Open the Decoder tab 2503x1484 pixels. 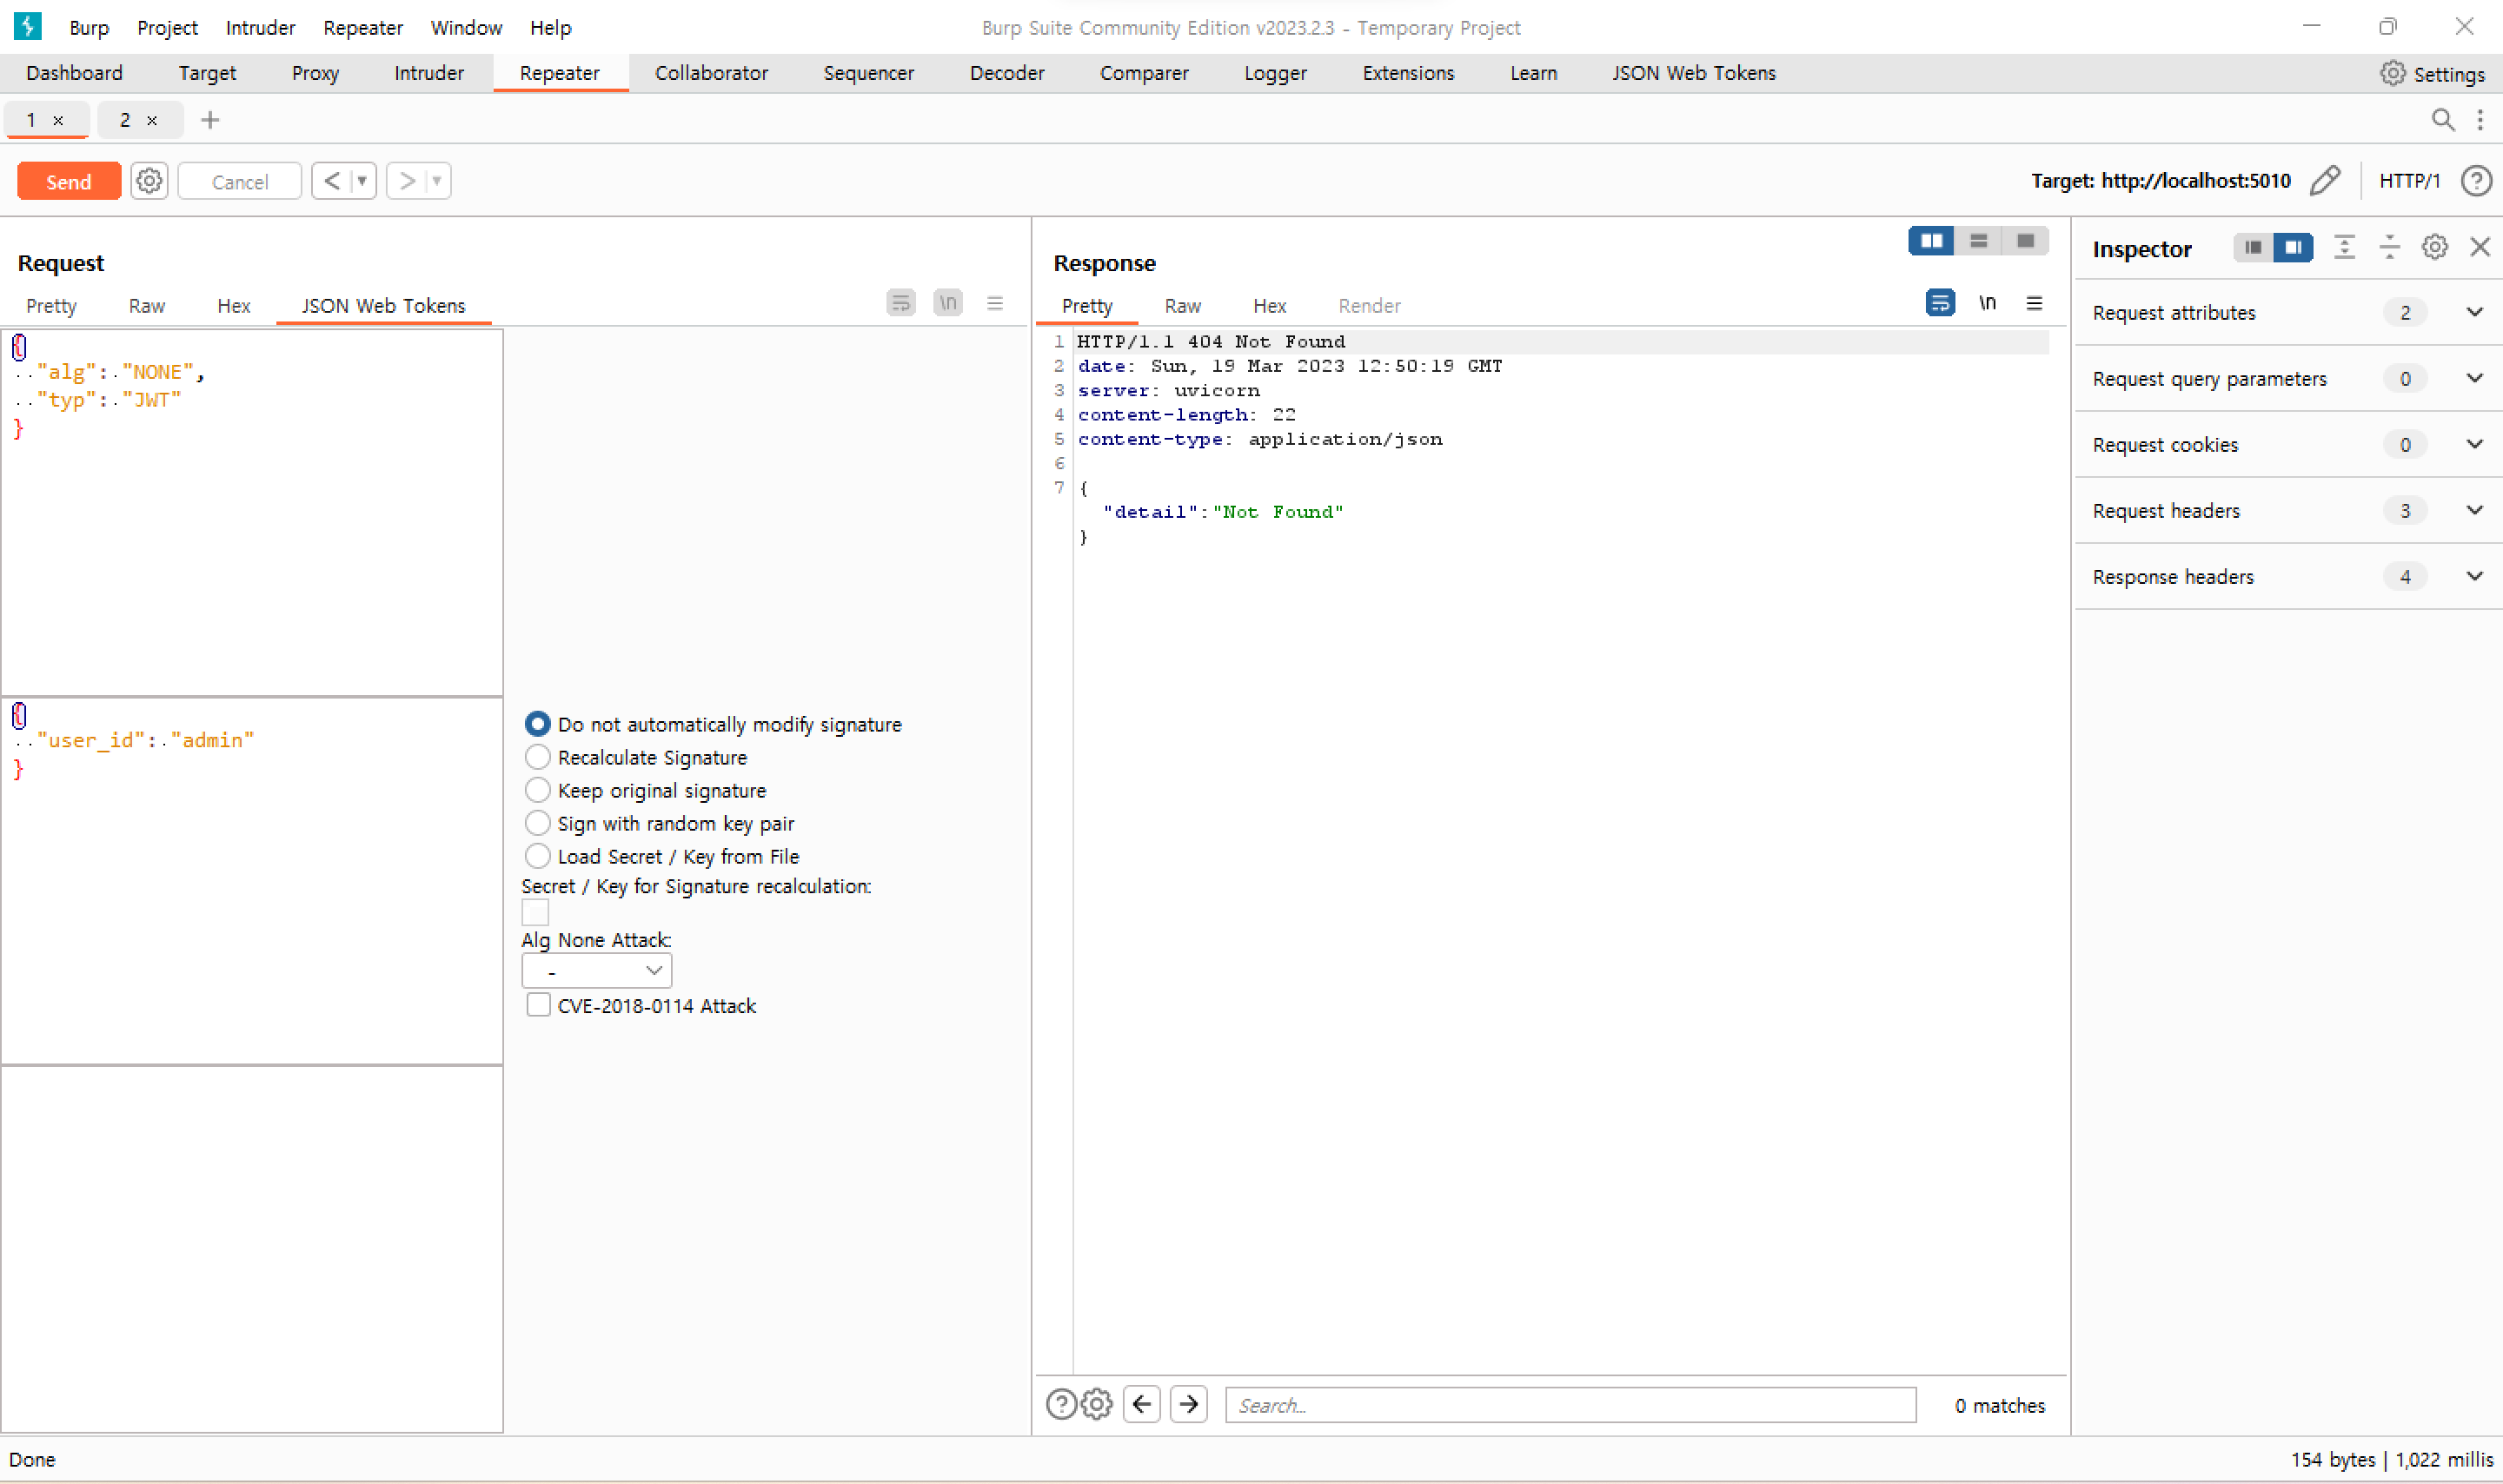tap(1006, 73)
